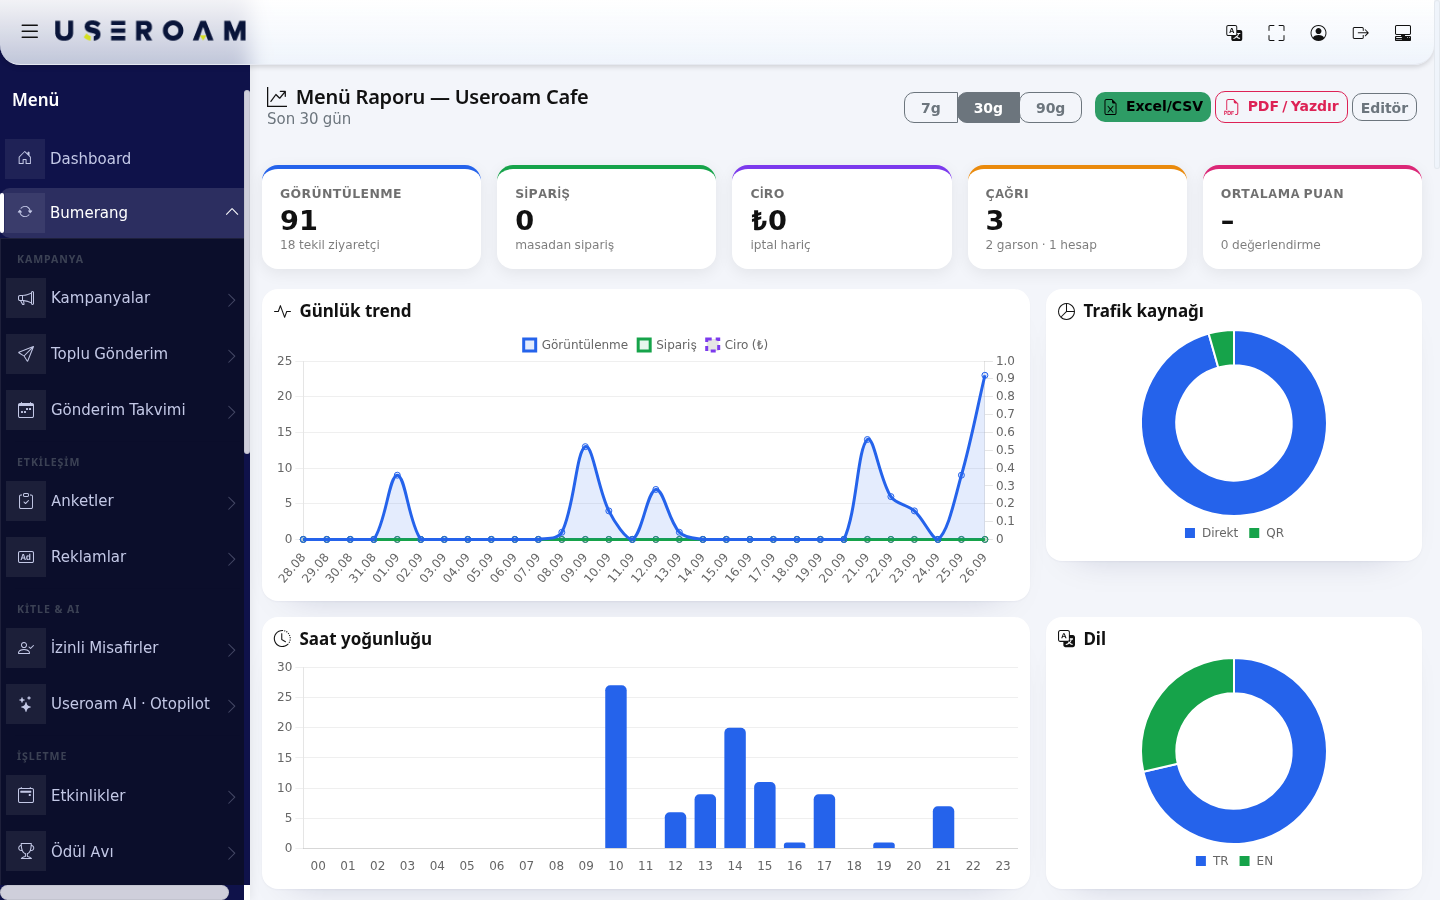The width and height of the screenshot is (1440, 900).
Task: Expand the Etkinlikler submenu chevron
Action: [231, 797]
